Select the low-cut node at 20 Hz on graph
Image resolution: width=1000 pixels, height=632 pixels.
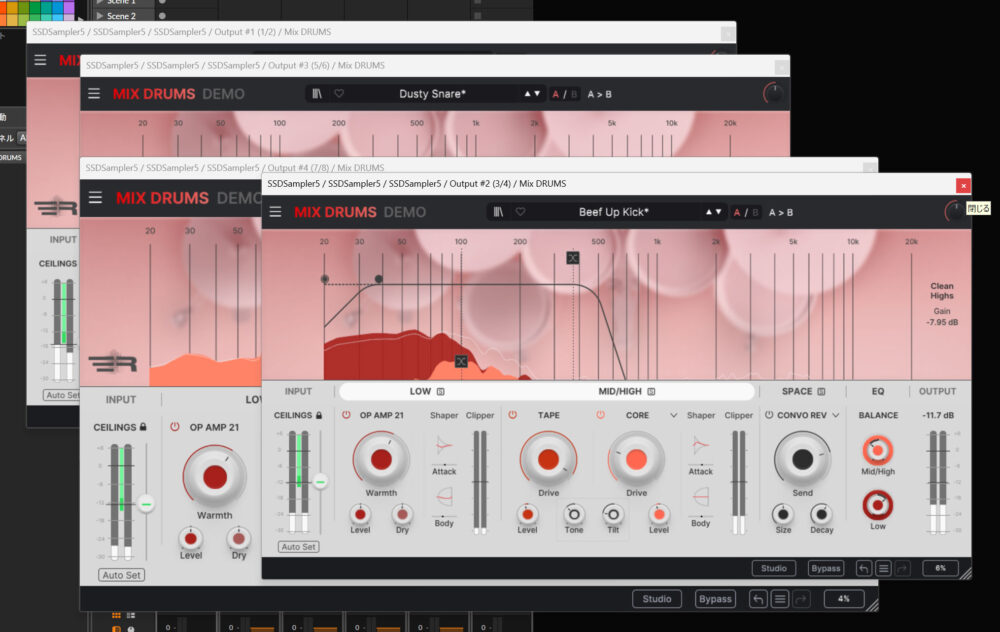(x=325, y=279)
